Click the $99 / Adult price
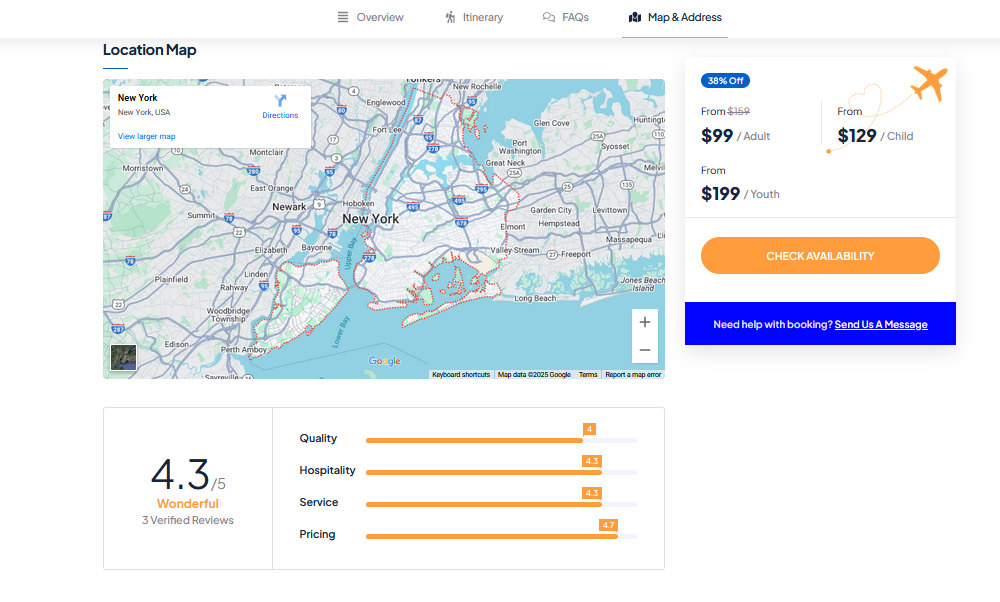The width and height of the screenshot is (1000, 602). (735, 136)
